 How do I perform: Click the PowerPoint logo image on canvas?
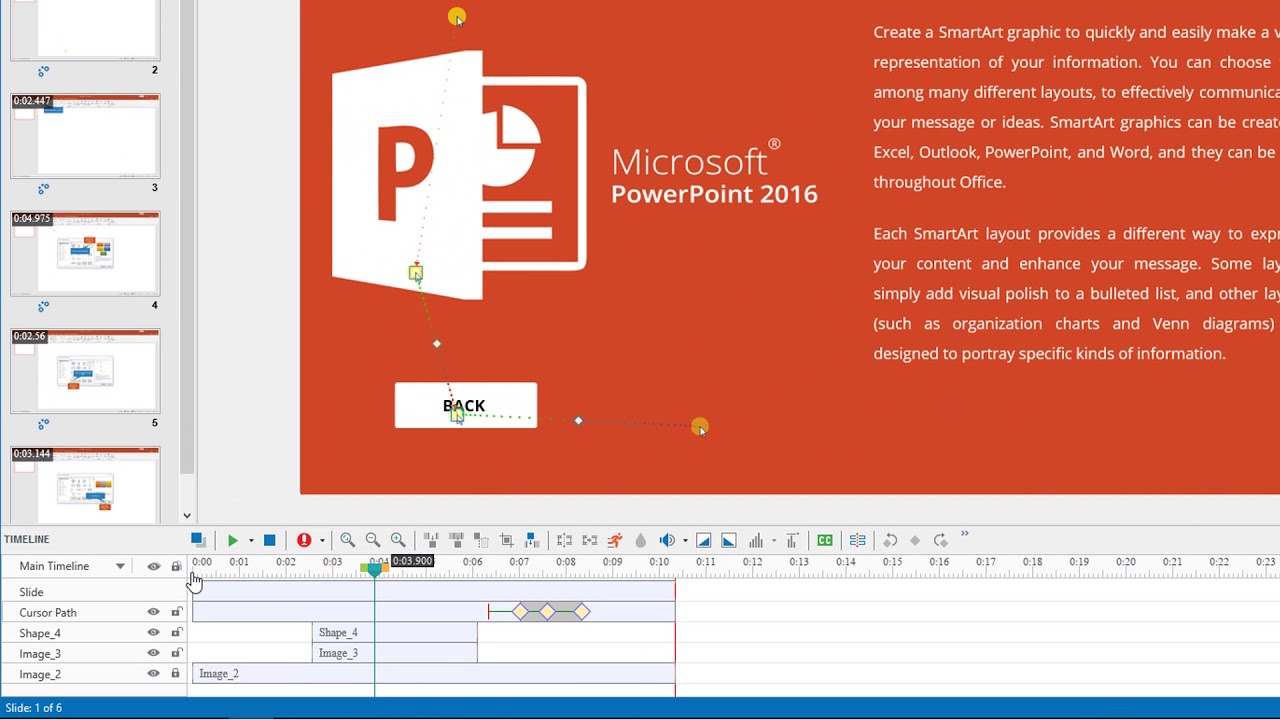tap(459, 175)
